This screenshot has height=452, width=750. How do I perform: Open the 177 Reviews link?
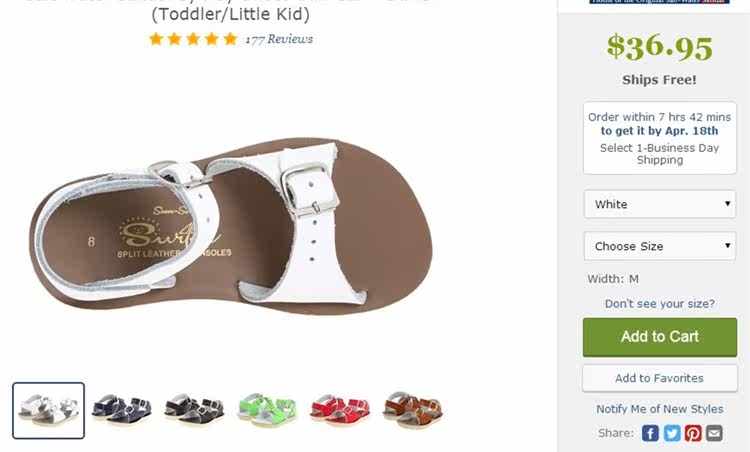coord(279,39)
